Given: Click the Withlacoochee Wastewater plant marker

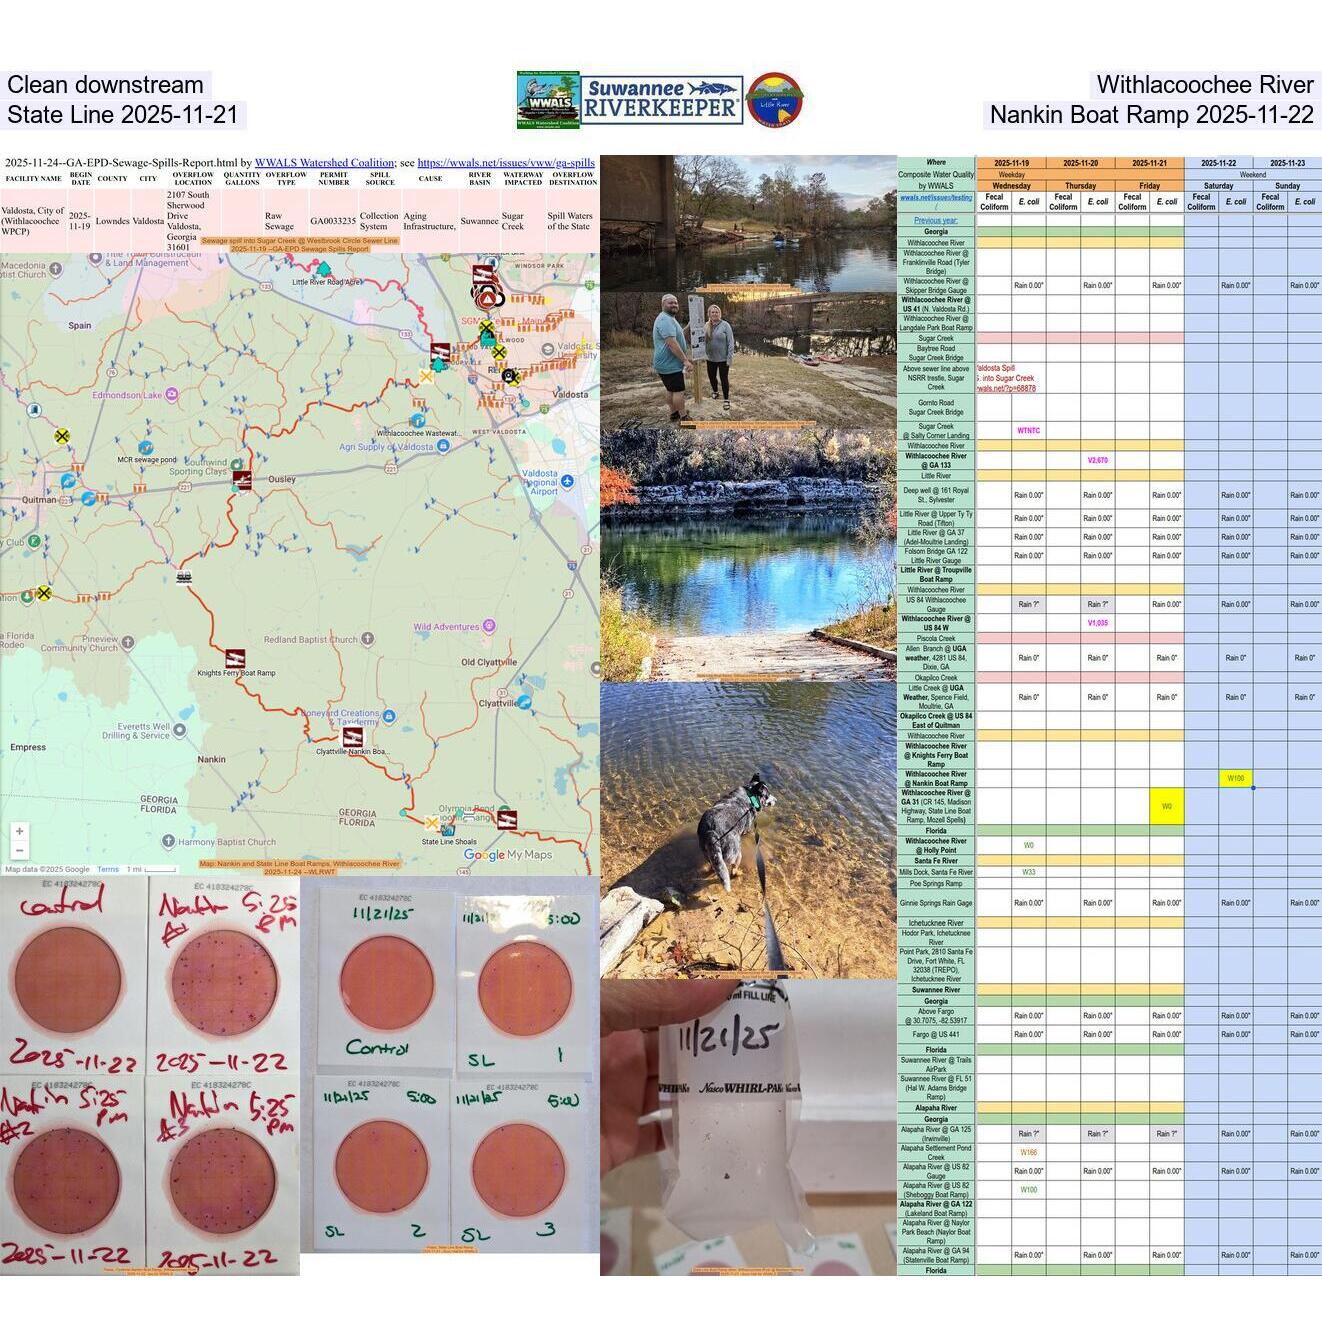Looking at the screenshot, I should [x=417, y=419].
